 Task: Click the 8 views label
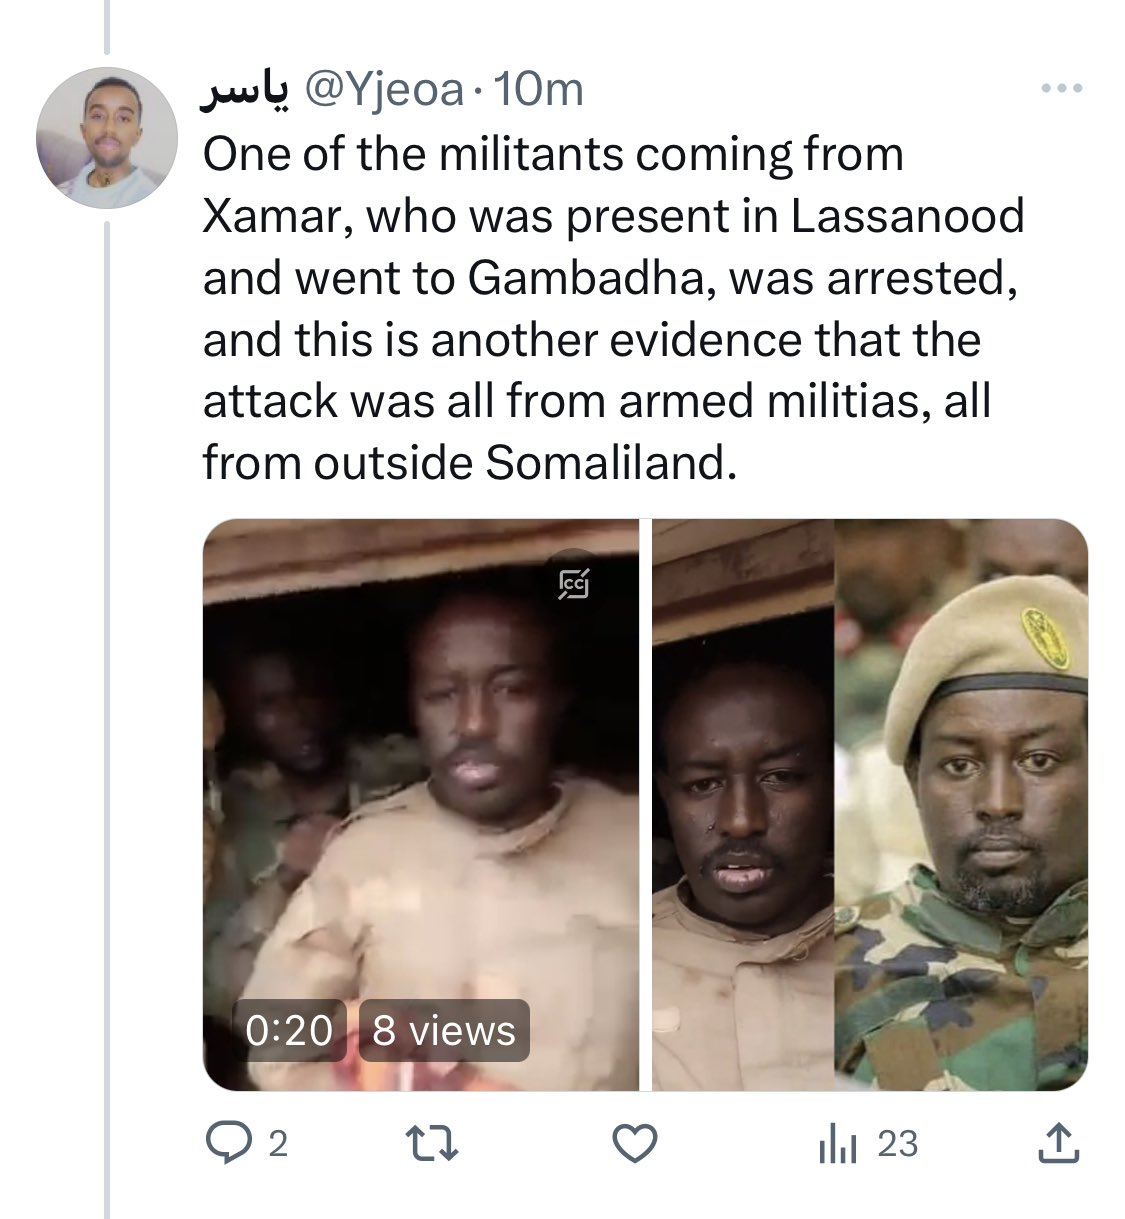coord(444,1030)
